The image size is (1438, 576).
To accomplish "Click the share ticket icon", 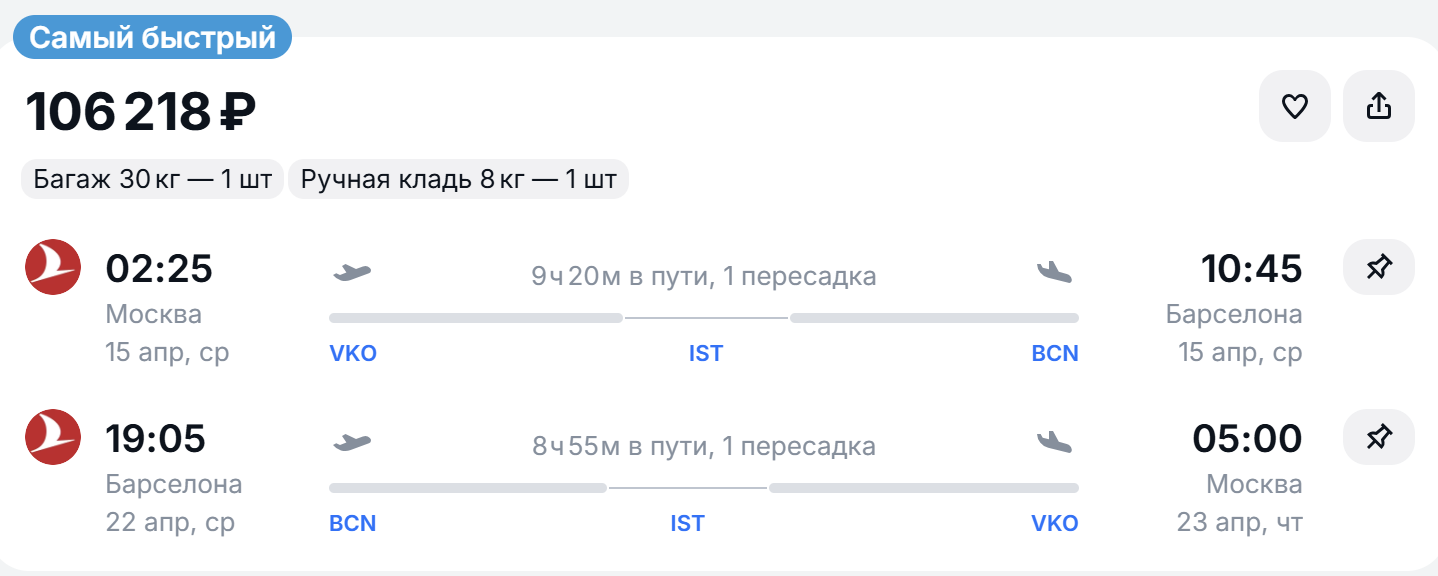I will (1378, 106).
